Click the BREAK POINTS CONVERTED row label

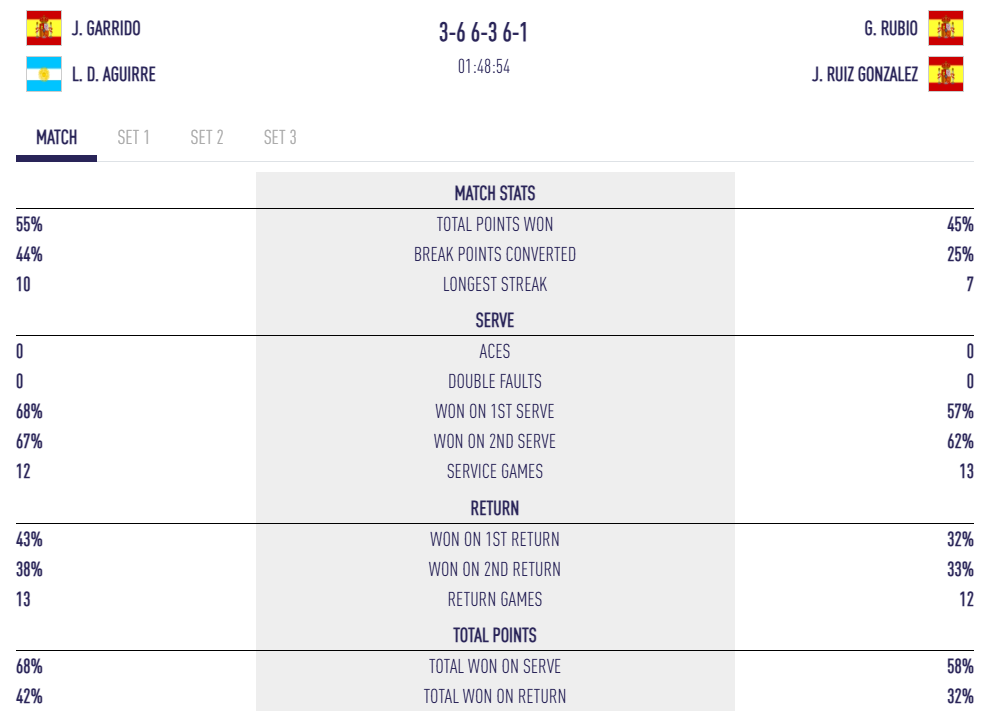495,255
